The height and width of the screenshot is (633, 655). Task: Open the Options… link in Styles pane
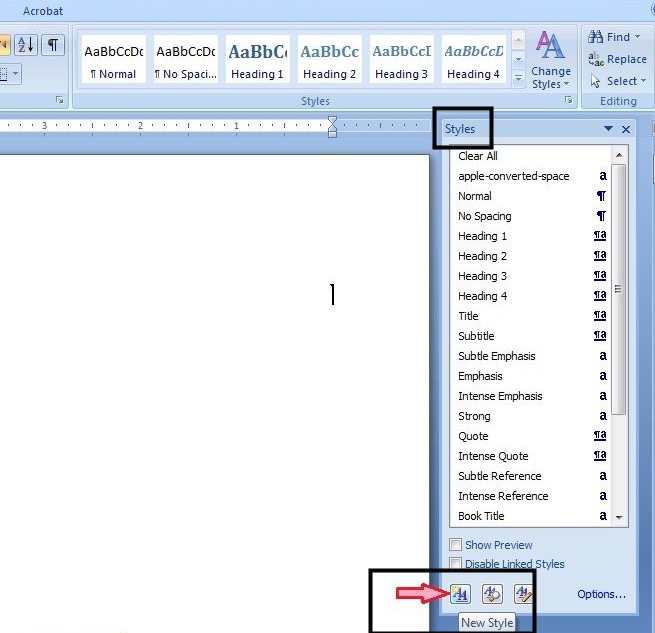pyautogui.click(x=601, y=594)
